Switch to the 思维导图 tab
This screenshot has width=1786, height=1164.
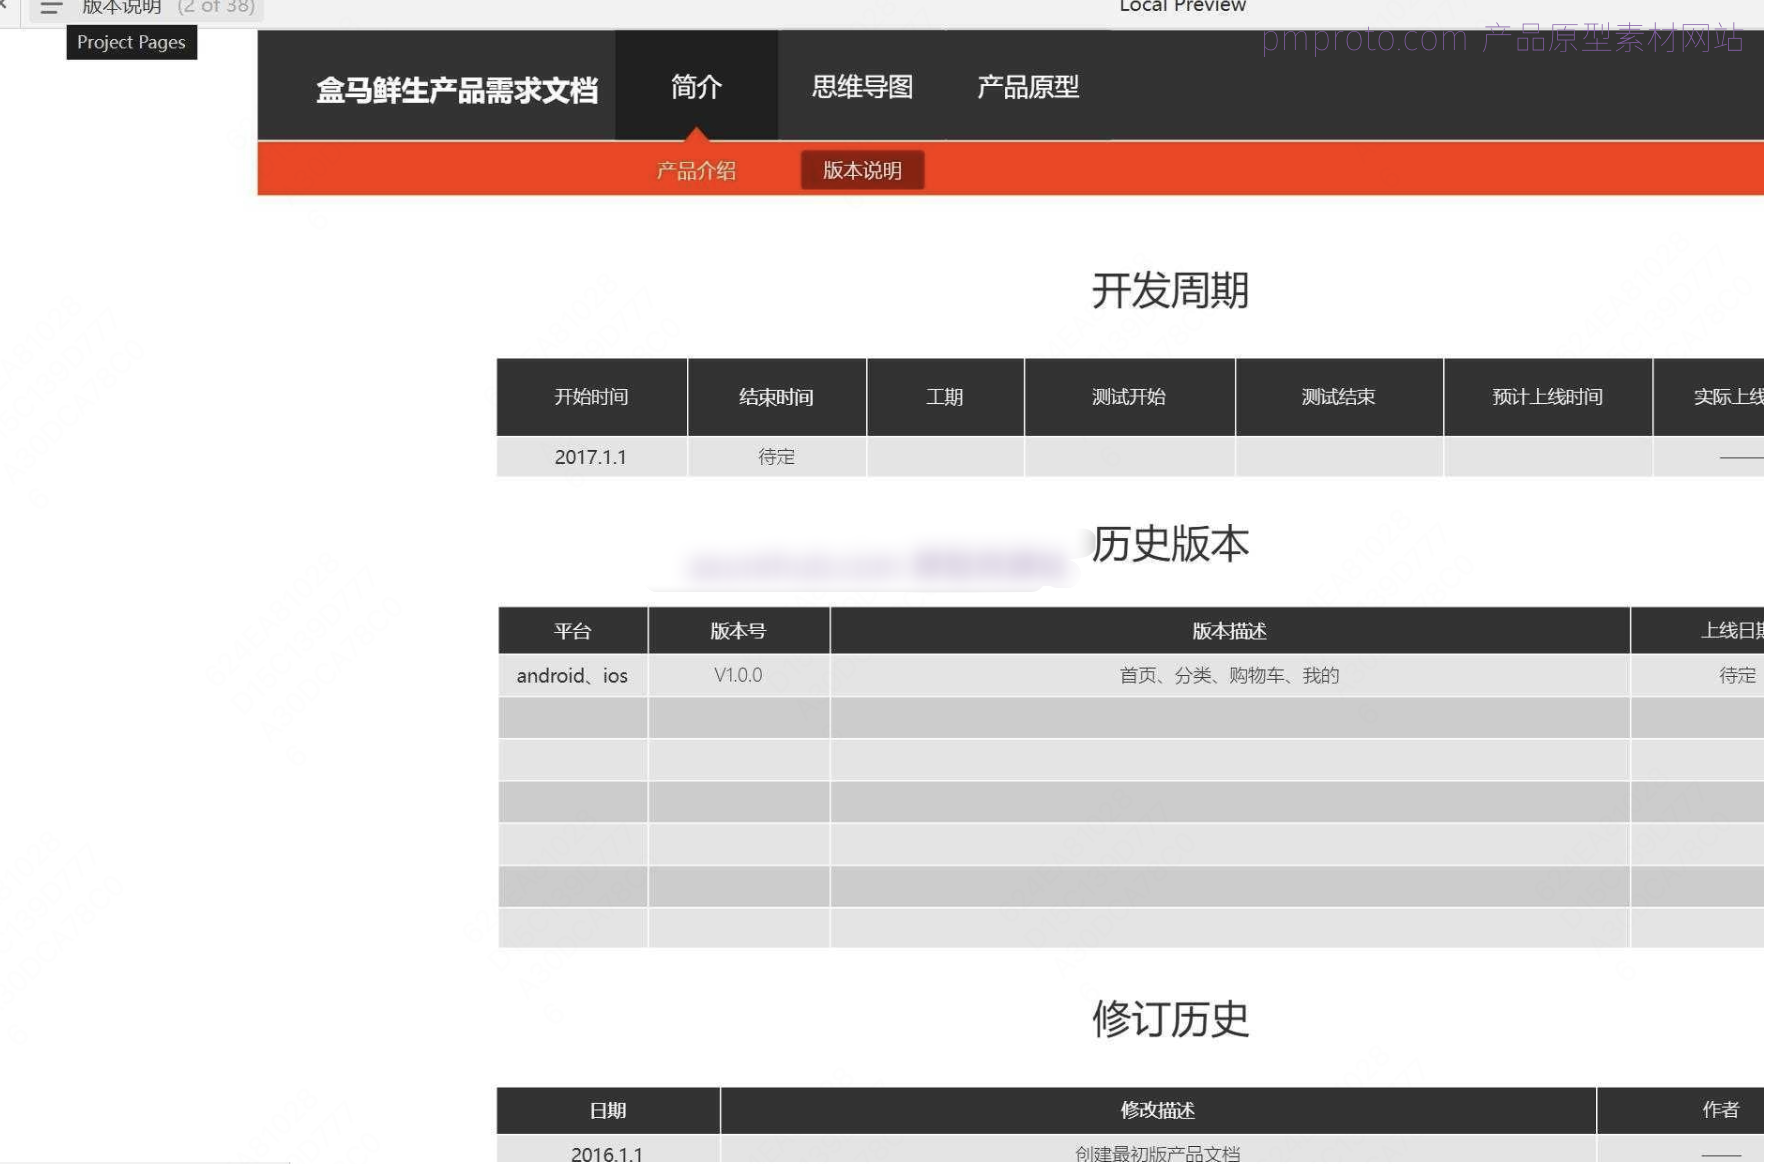[862, 86]
